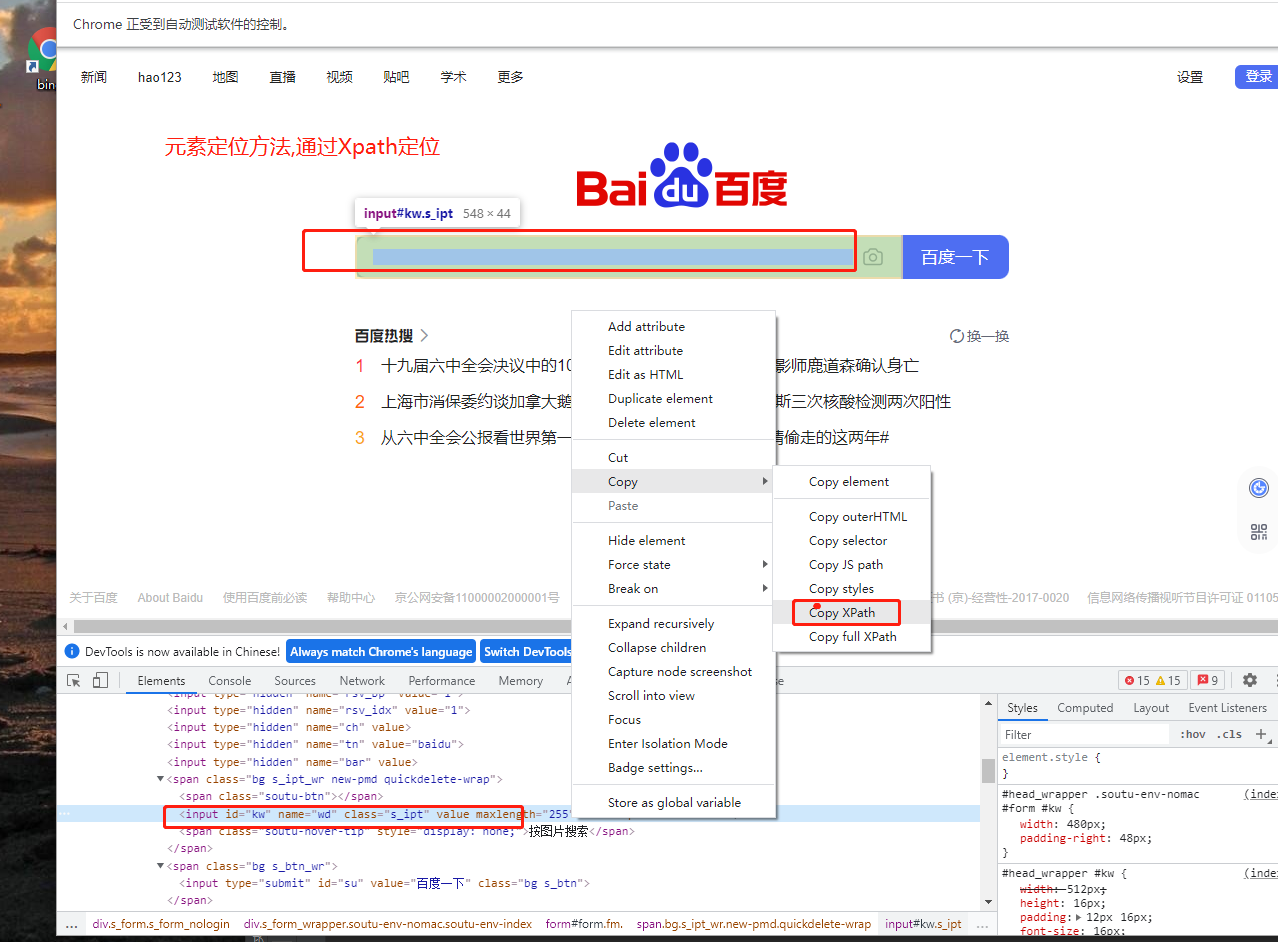1278x942 pixels.
Task: Click the 百度一下 search button
Action: tap(955, 257)
